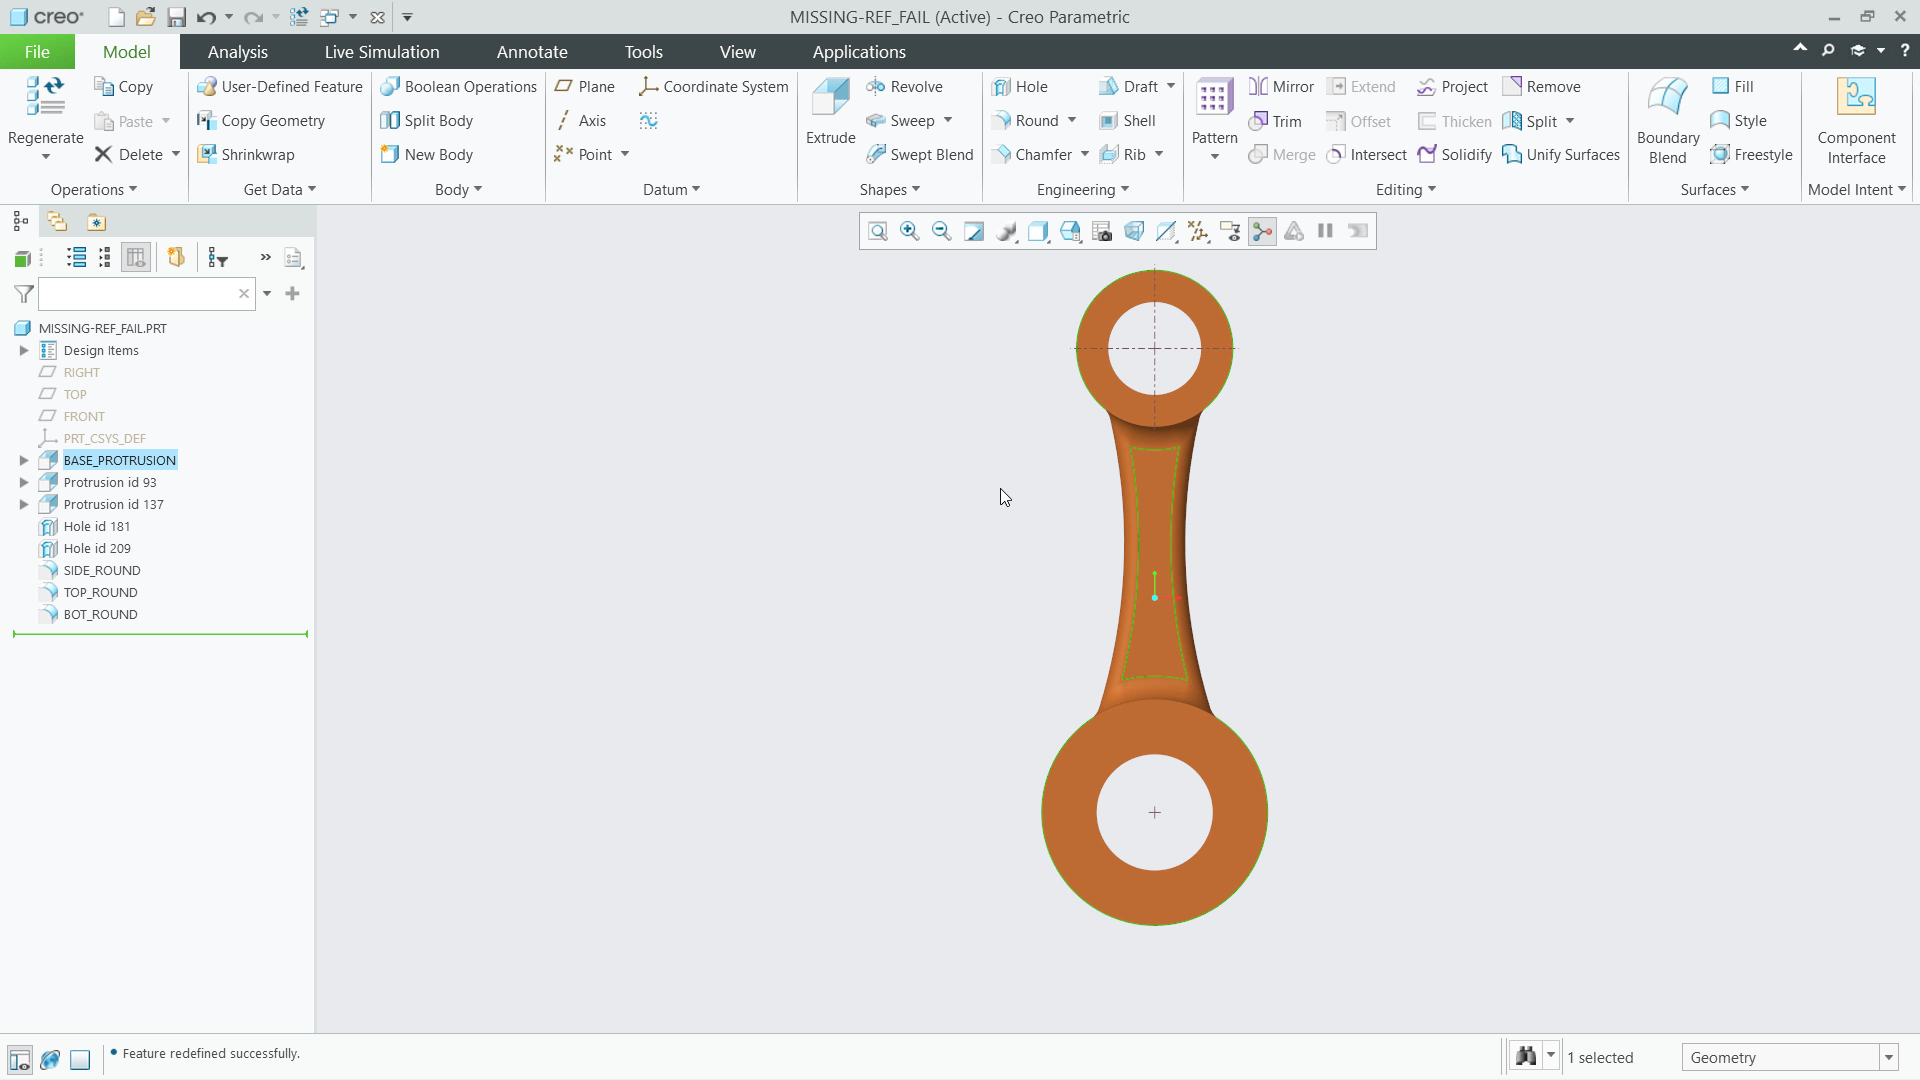
Task: Click the User-Defined Feature button
Action: coord(279,87)
